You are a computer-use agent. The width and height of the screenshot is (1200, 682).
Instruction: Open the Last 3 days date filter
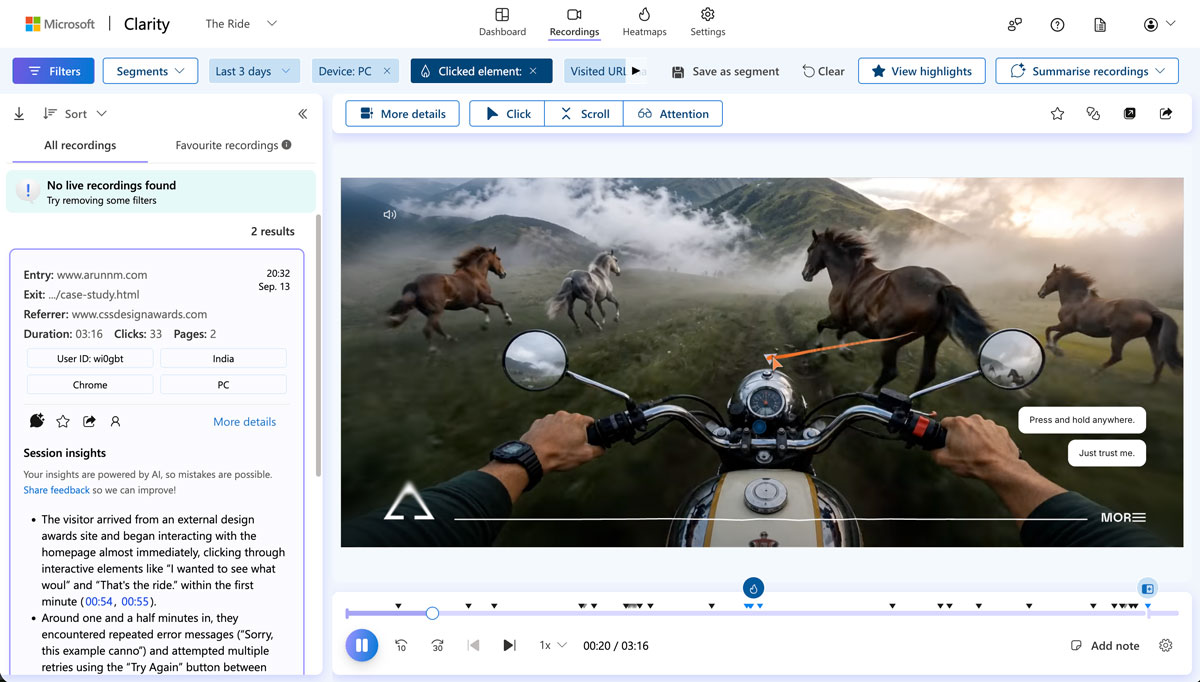coord(254,71)
